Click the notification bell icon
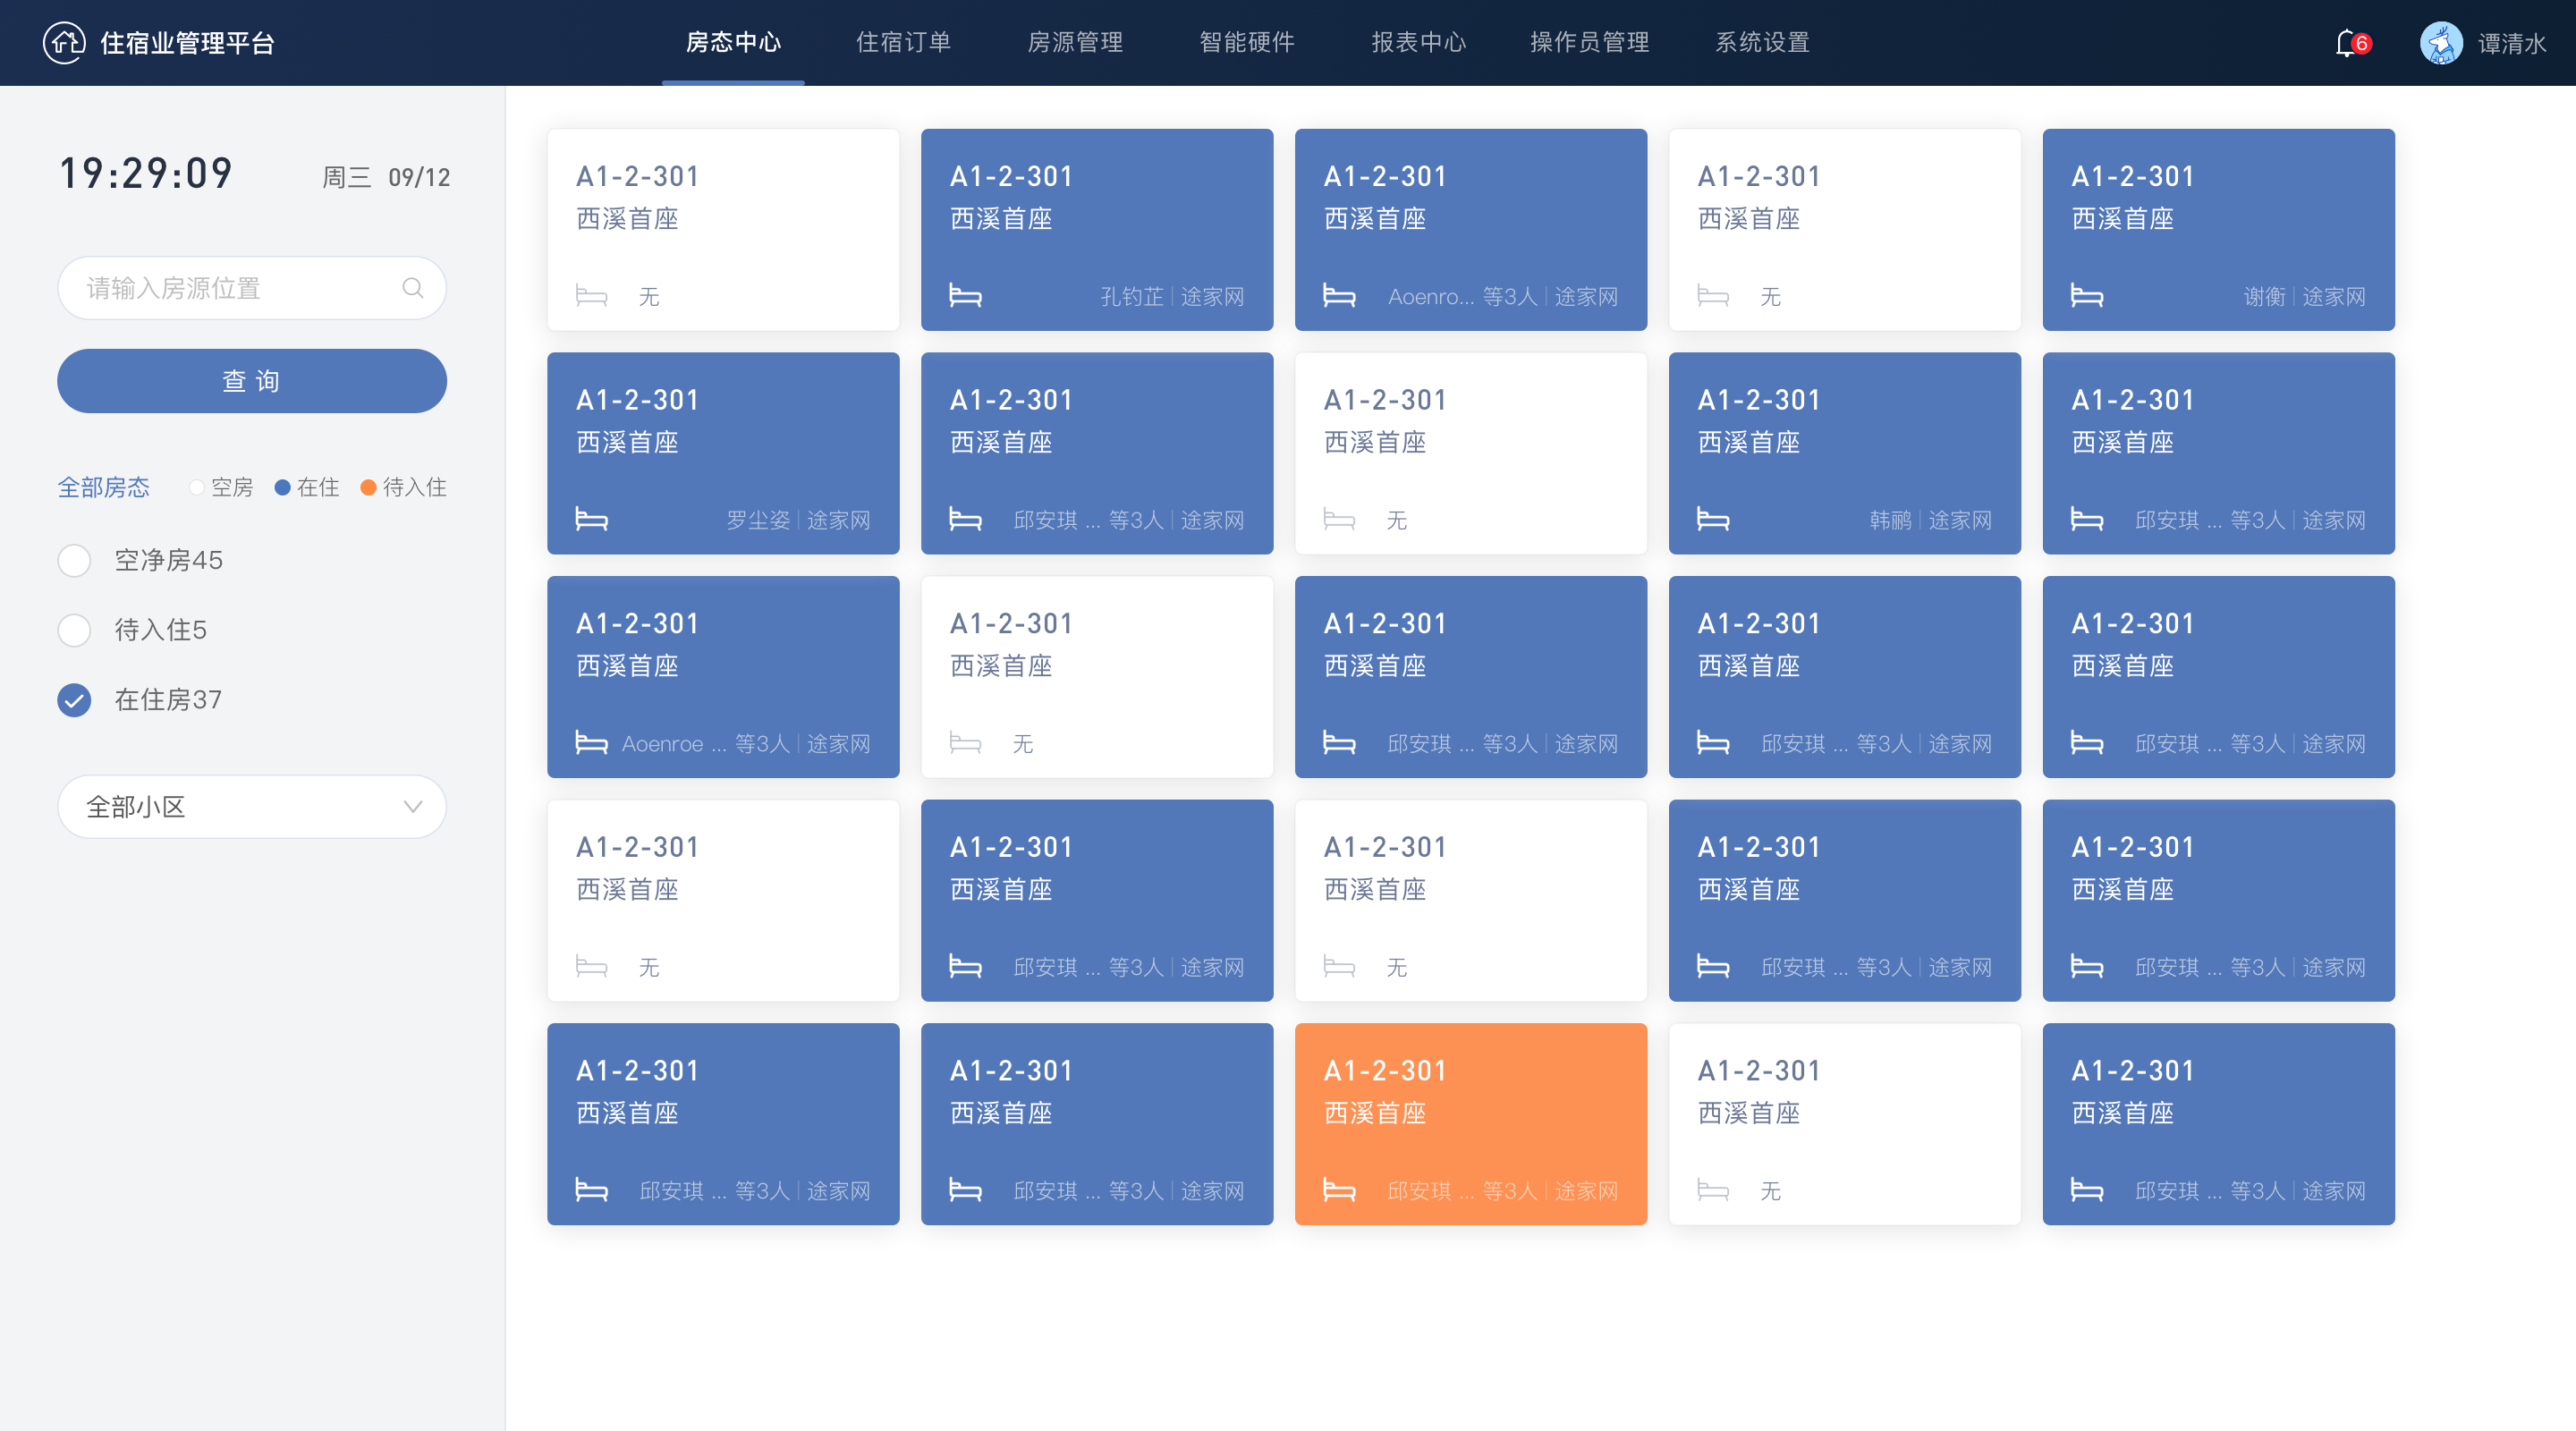This screenshot has width=2576, height=1431. tap(2346, 43)
